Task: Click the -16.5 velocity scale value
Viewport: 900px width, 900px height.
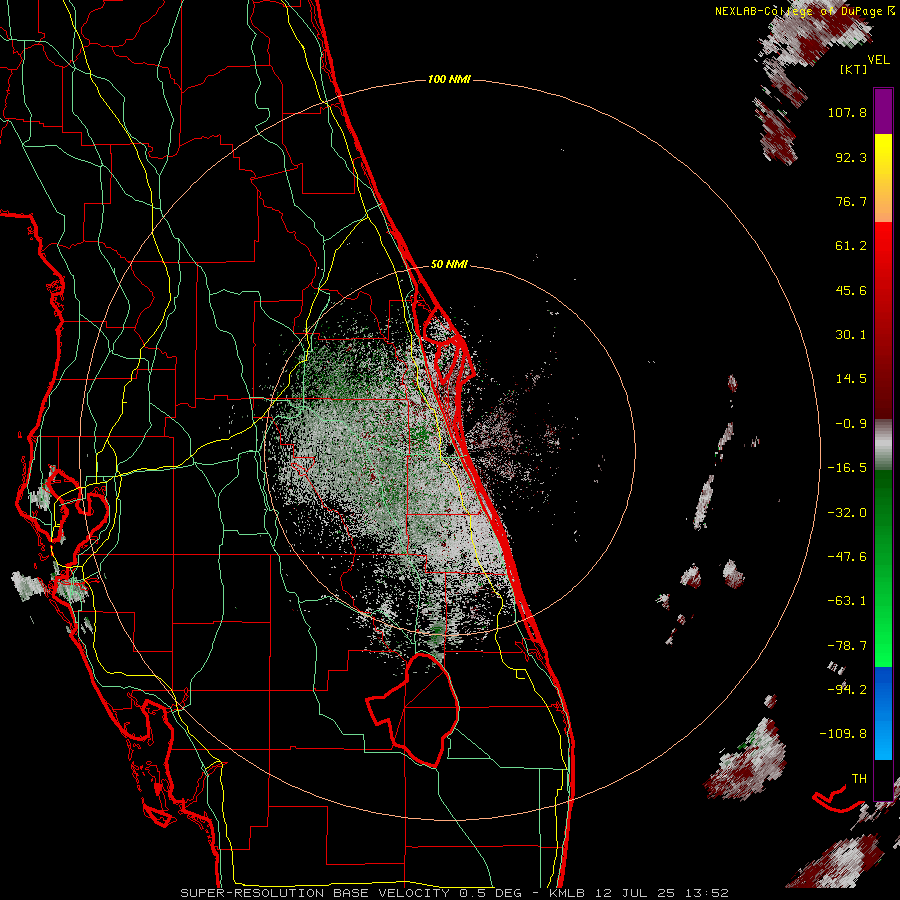Action: (x=847, y=468)
